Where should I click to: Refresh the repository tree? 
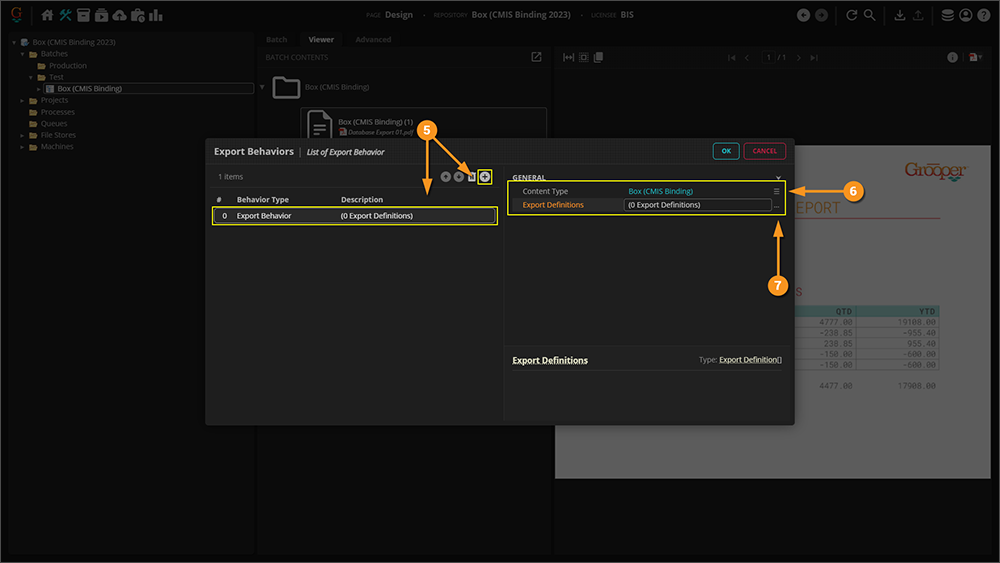point(851,15)
